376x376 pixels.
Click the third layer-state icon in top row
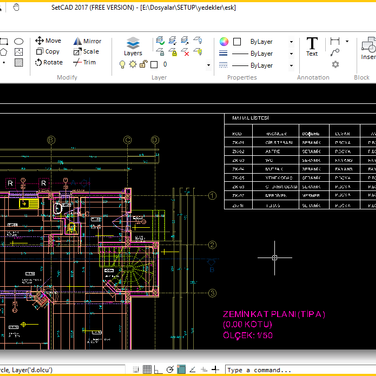[185, 41]
